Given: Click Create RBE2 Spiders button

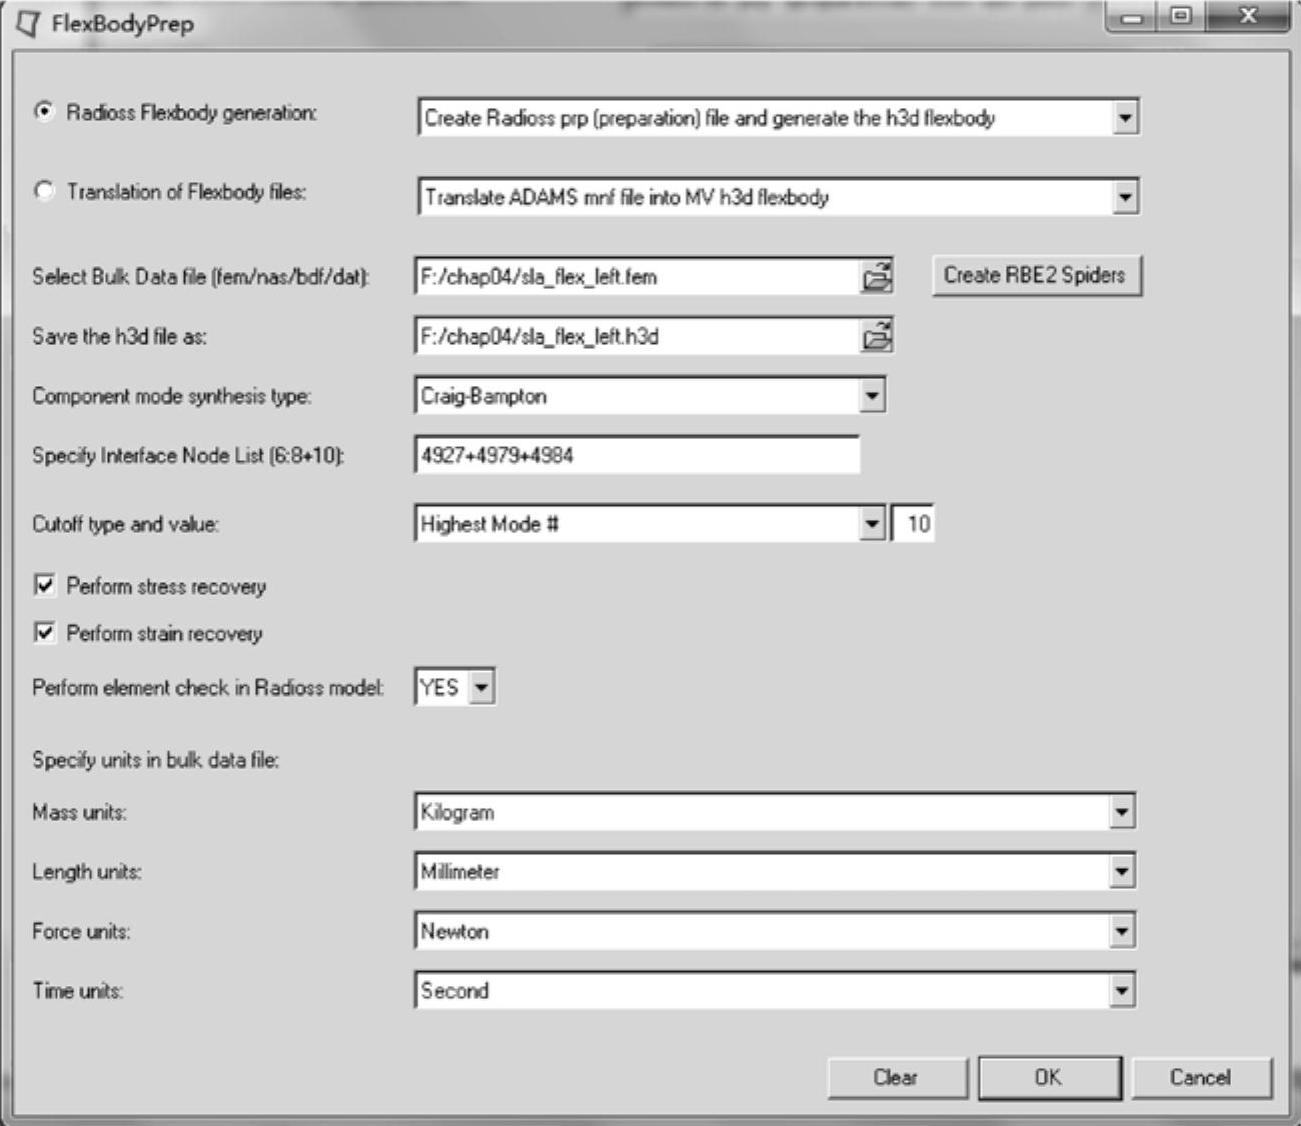Looking at the screenshot, I should 1036,275.
